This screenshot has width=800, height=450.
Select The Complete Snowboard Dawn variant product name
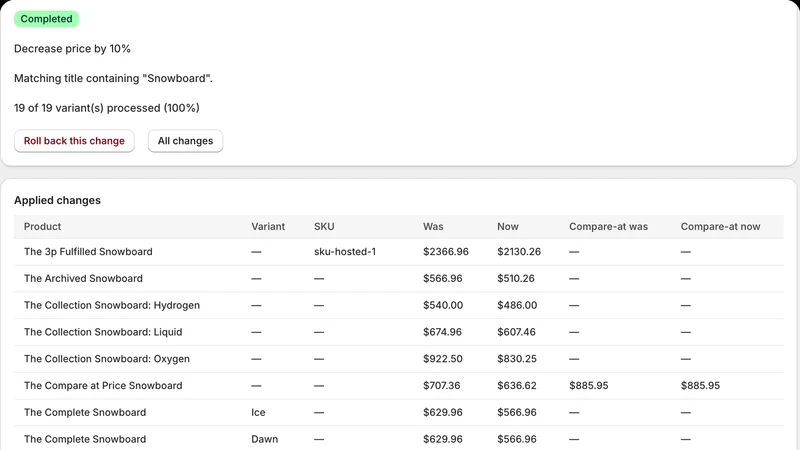pos(85,439)
